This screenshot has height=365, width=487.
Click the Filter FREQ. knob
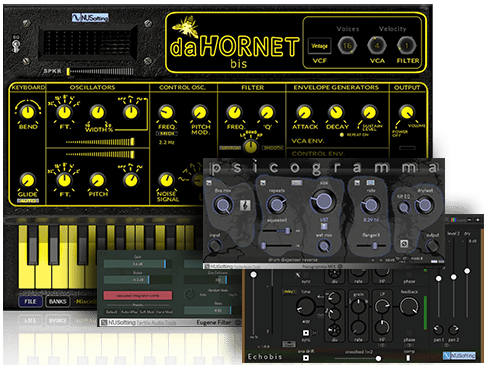point(234,112)
